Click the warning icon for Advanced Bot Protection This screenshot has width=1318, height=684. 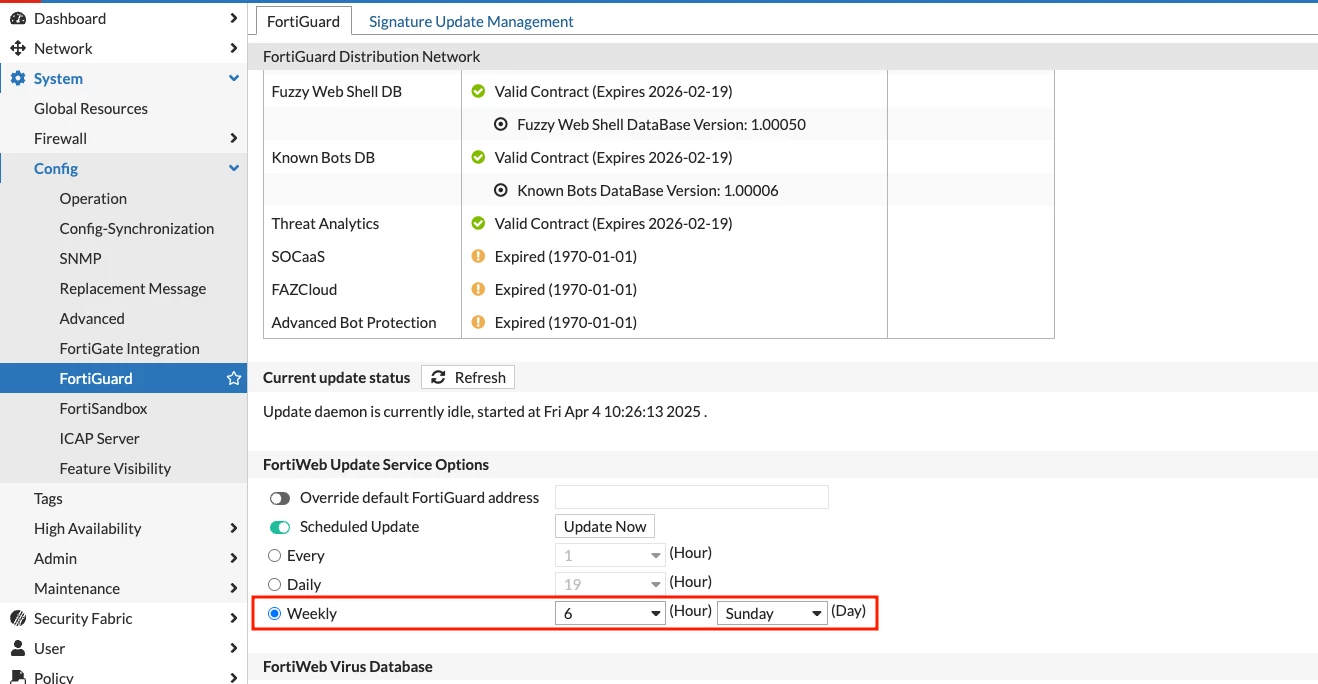(x=478, y=322)
